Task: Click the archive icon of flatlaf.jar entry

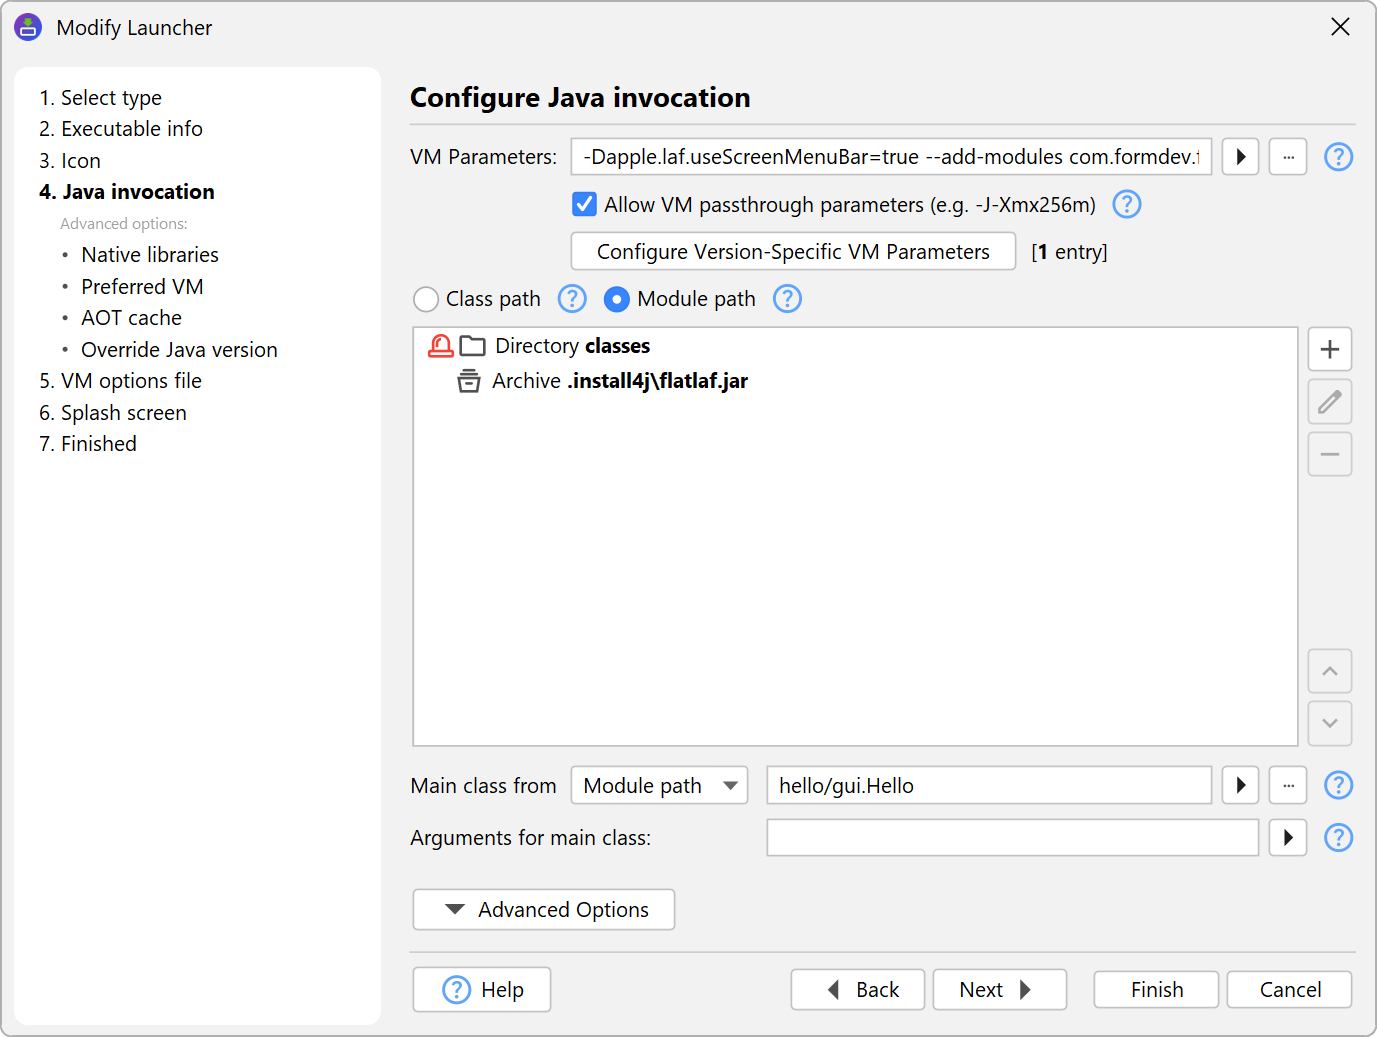Action: click(469, 381)
